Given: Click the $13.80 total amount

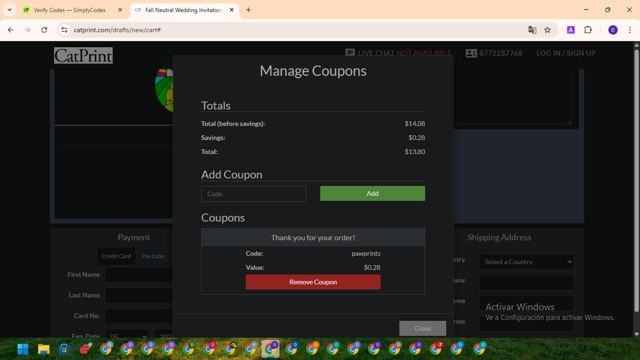Looking at the screenshot, I should pos(415,151).
